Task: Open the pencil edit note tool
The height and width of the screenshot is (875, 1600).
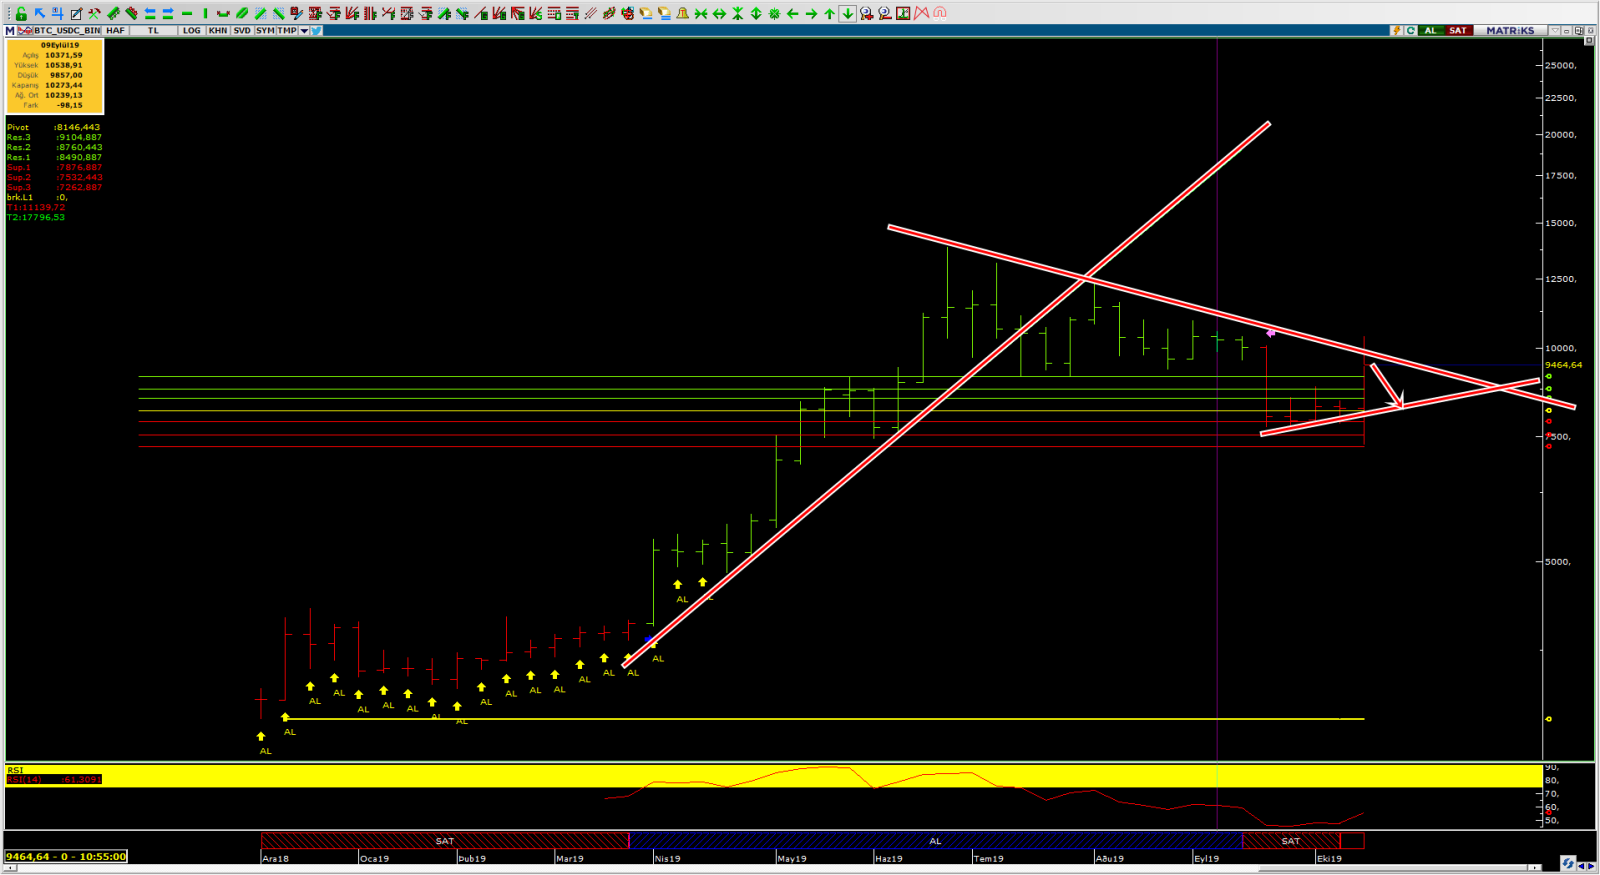Action: click(x=76, y=13)
